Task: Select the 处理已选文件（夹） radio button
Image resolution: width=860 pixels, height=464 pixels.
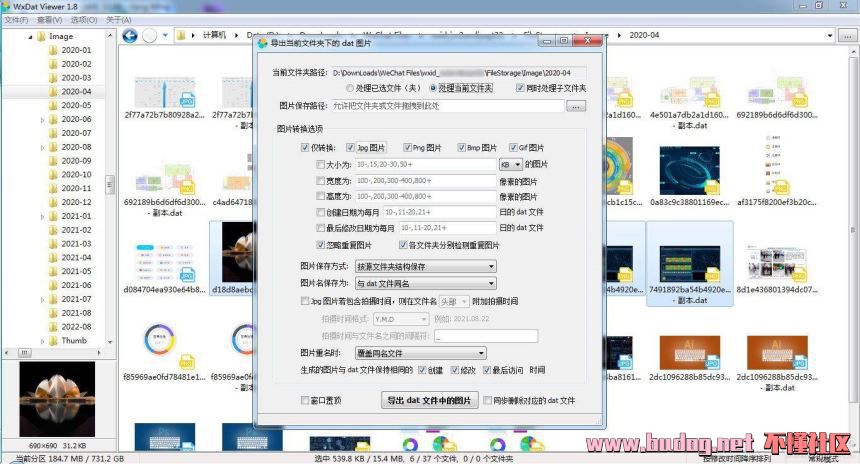Action: click(349, 88)
